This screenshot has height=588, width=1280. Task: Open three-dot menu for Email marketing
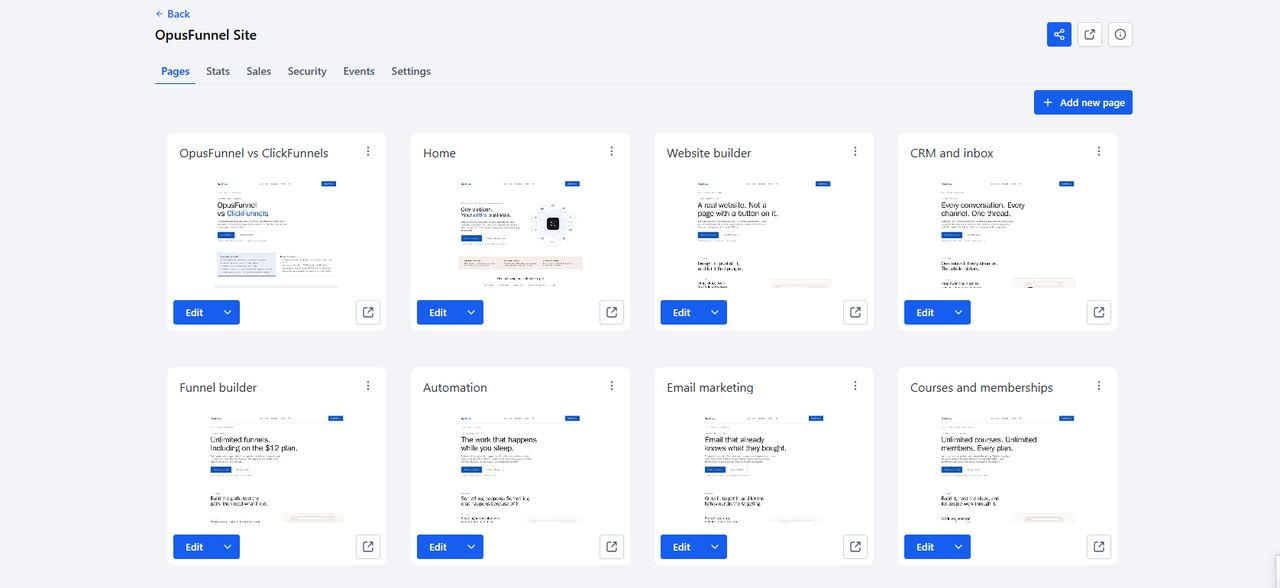pyautogui.click(x=855, y=386)
